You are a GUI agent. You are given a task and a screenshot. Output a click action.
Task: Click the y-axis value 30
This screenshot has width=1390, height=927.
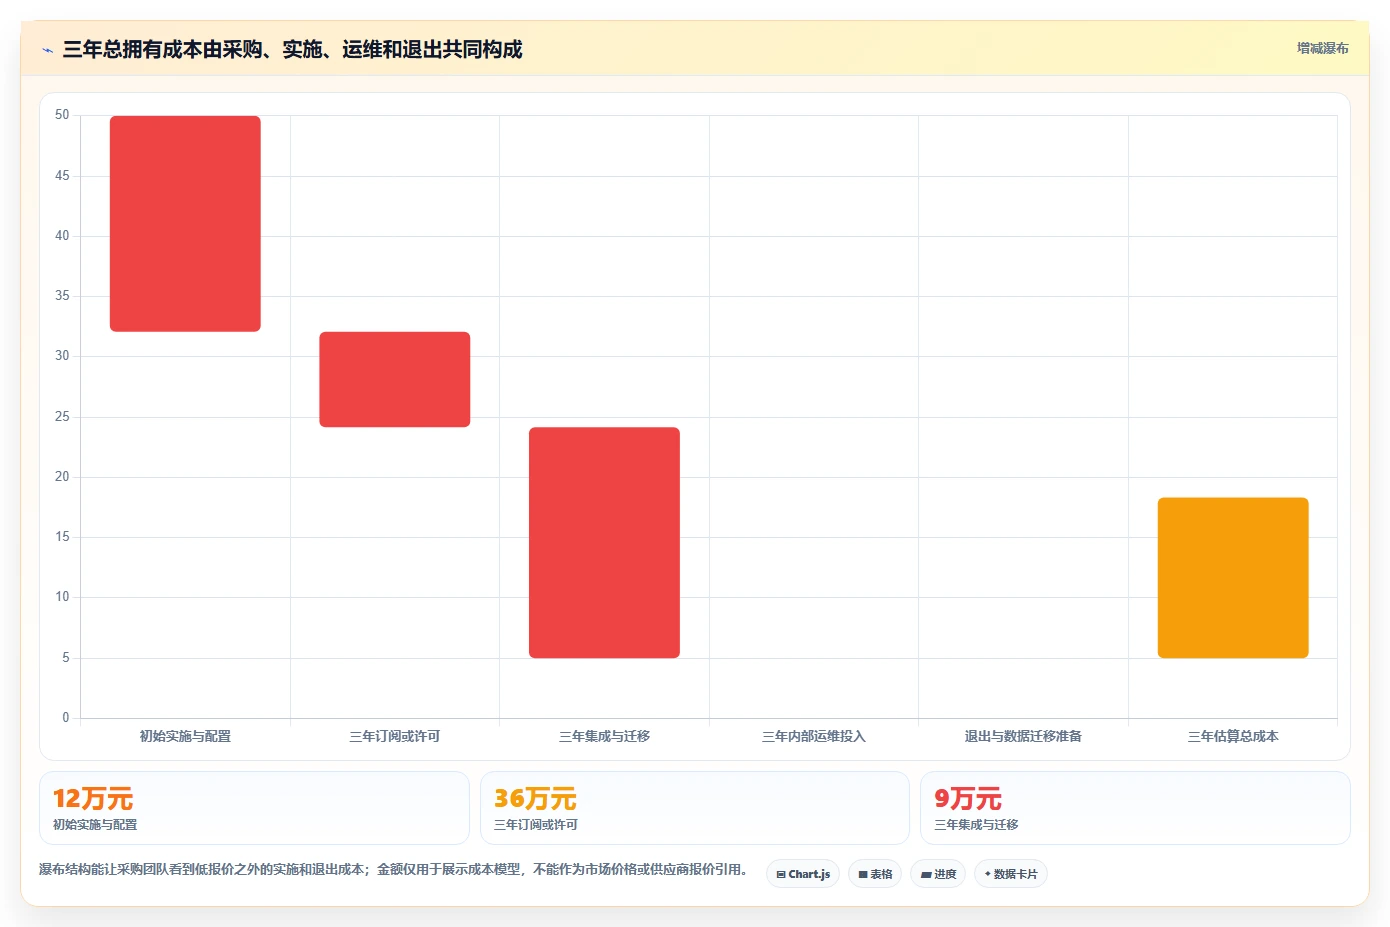(x=62, y=356)
